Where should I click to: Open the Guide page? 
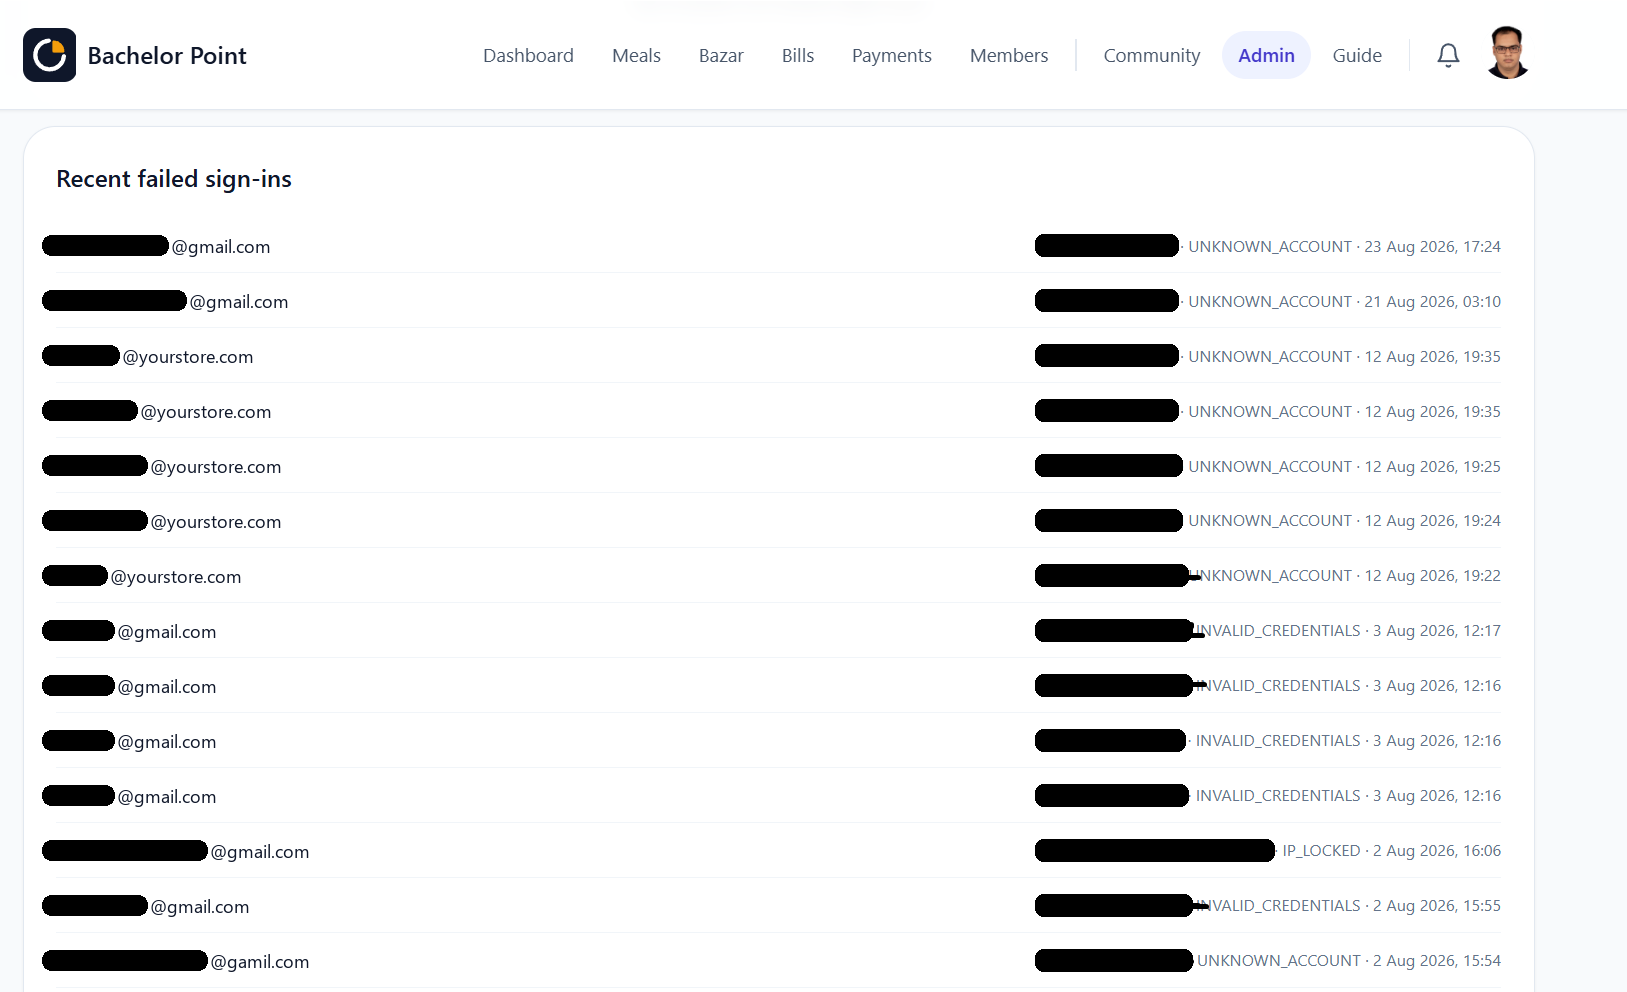tap(1357, 55)
